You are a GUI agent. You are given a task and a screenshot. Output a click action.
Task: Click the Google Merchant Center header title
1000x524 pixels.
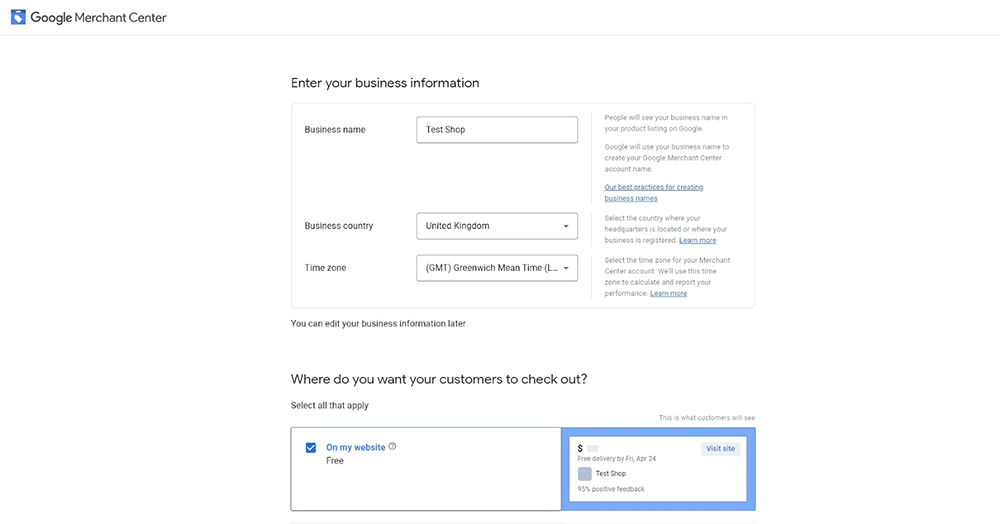pyautogui.click(x=98, y=18)
